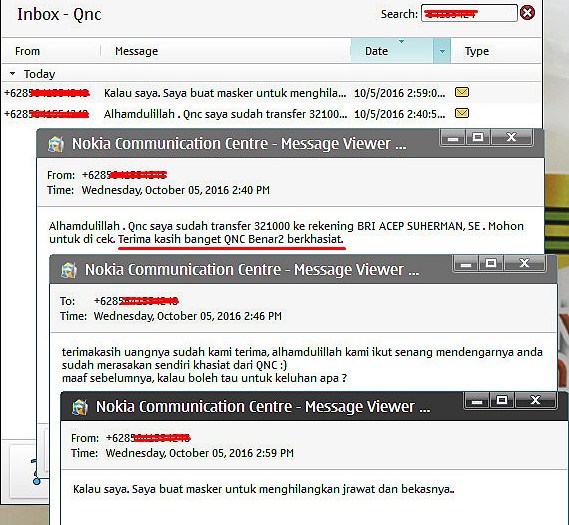Maximize the 2:59 PM Message Viewer window
The height and width of the screenshot is (525, 569).
click(502, 401)
